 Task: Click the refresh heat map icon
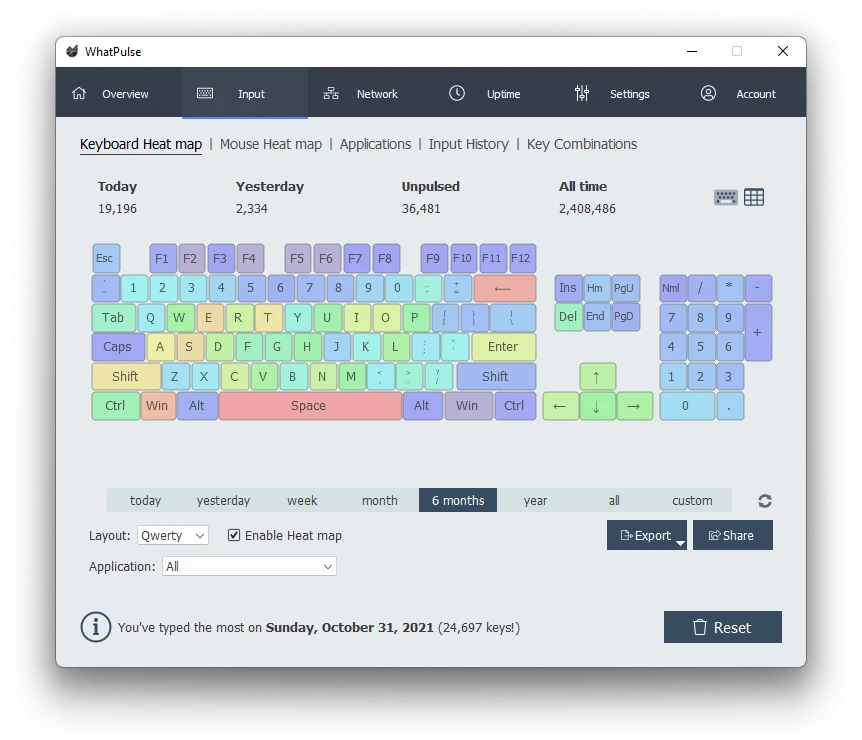point(765,501)
